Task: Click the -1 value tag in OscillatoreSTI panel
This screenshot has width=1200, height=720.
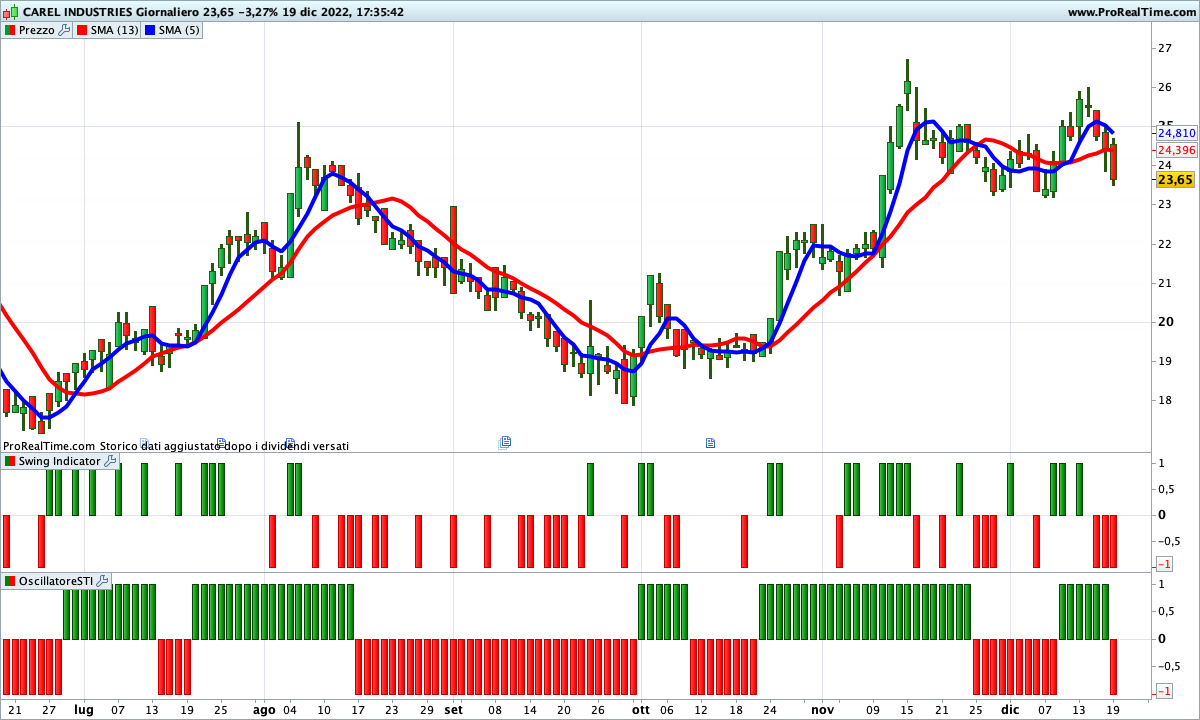Action: [1163, 691]
